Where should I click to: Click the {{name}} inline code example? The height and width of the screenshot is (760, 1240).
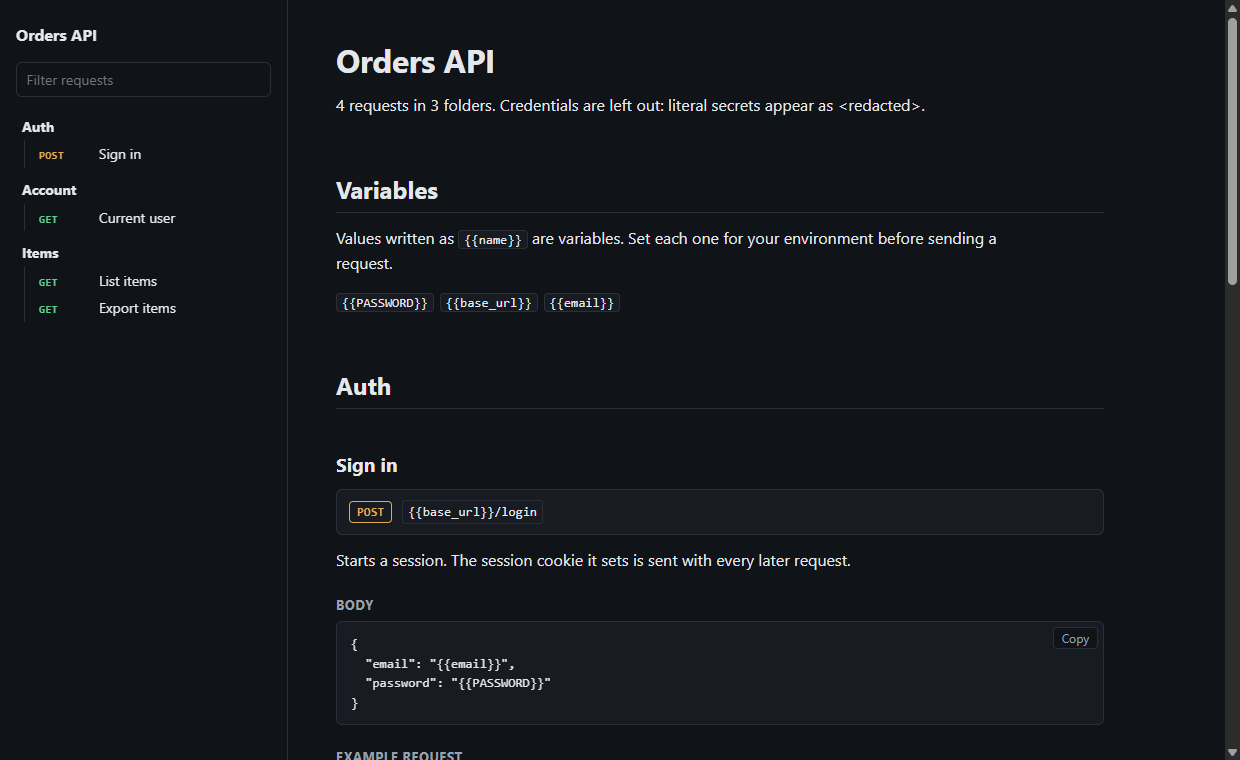click(x=493, y=240)
